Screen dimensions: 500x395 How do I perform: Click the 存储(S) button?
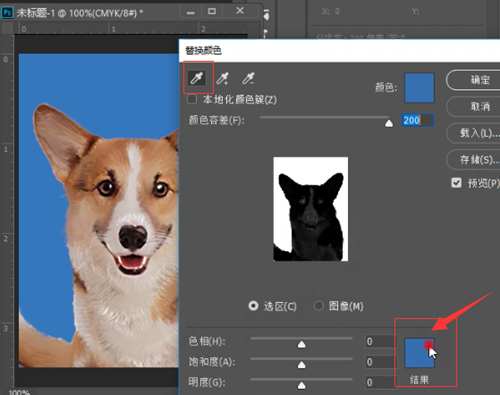pos(473,160)
